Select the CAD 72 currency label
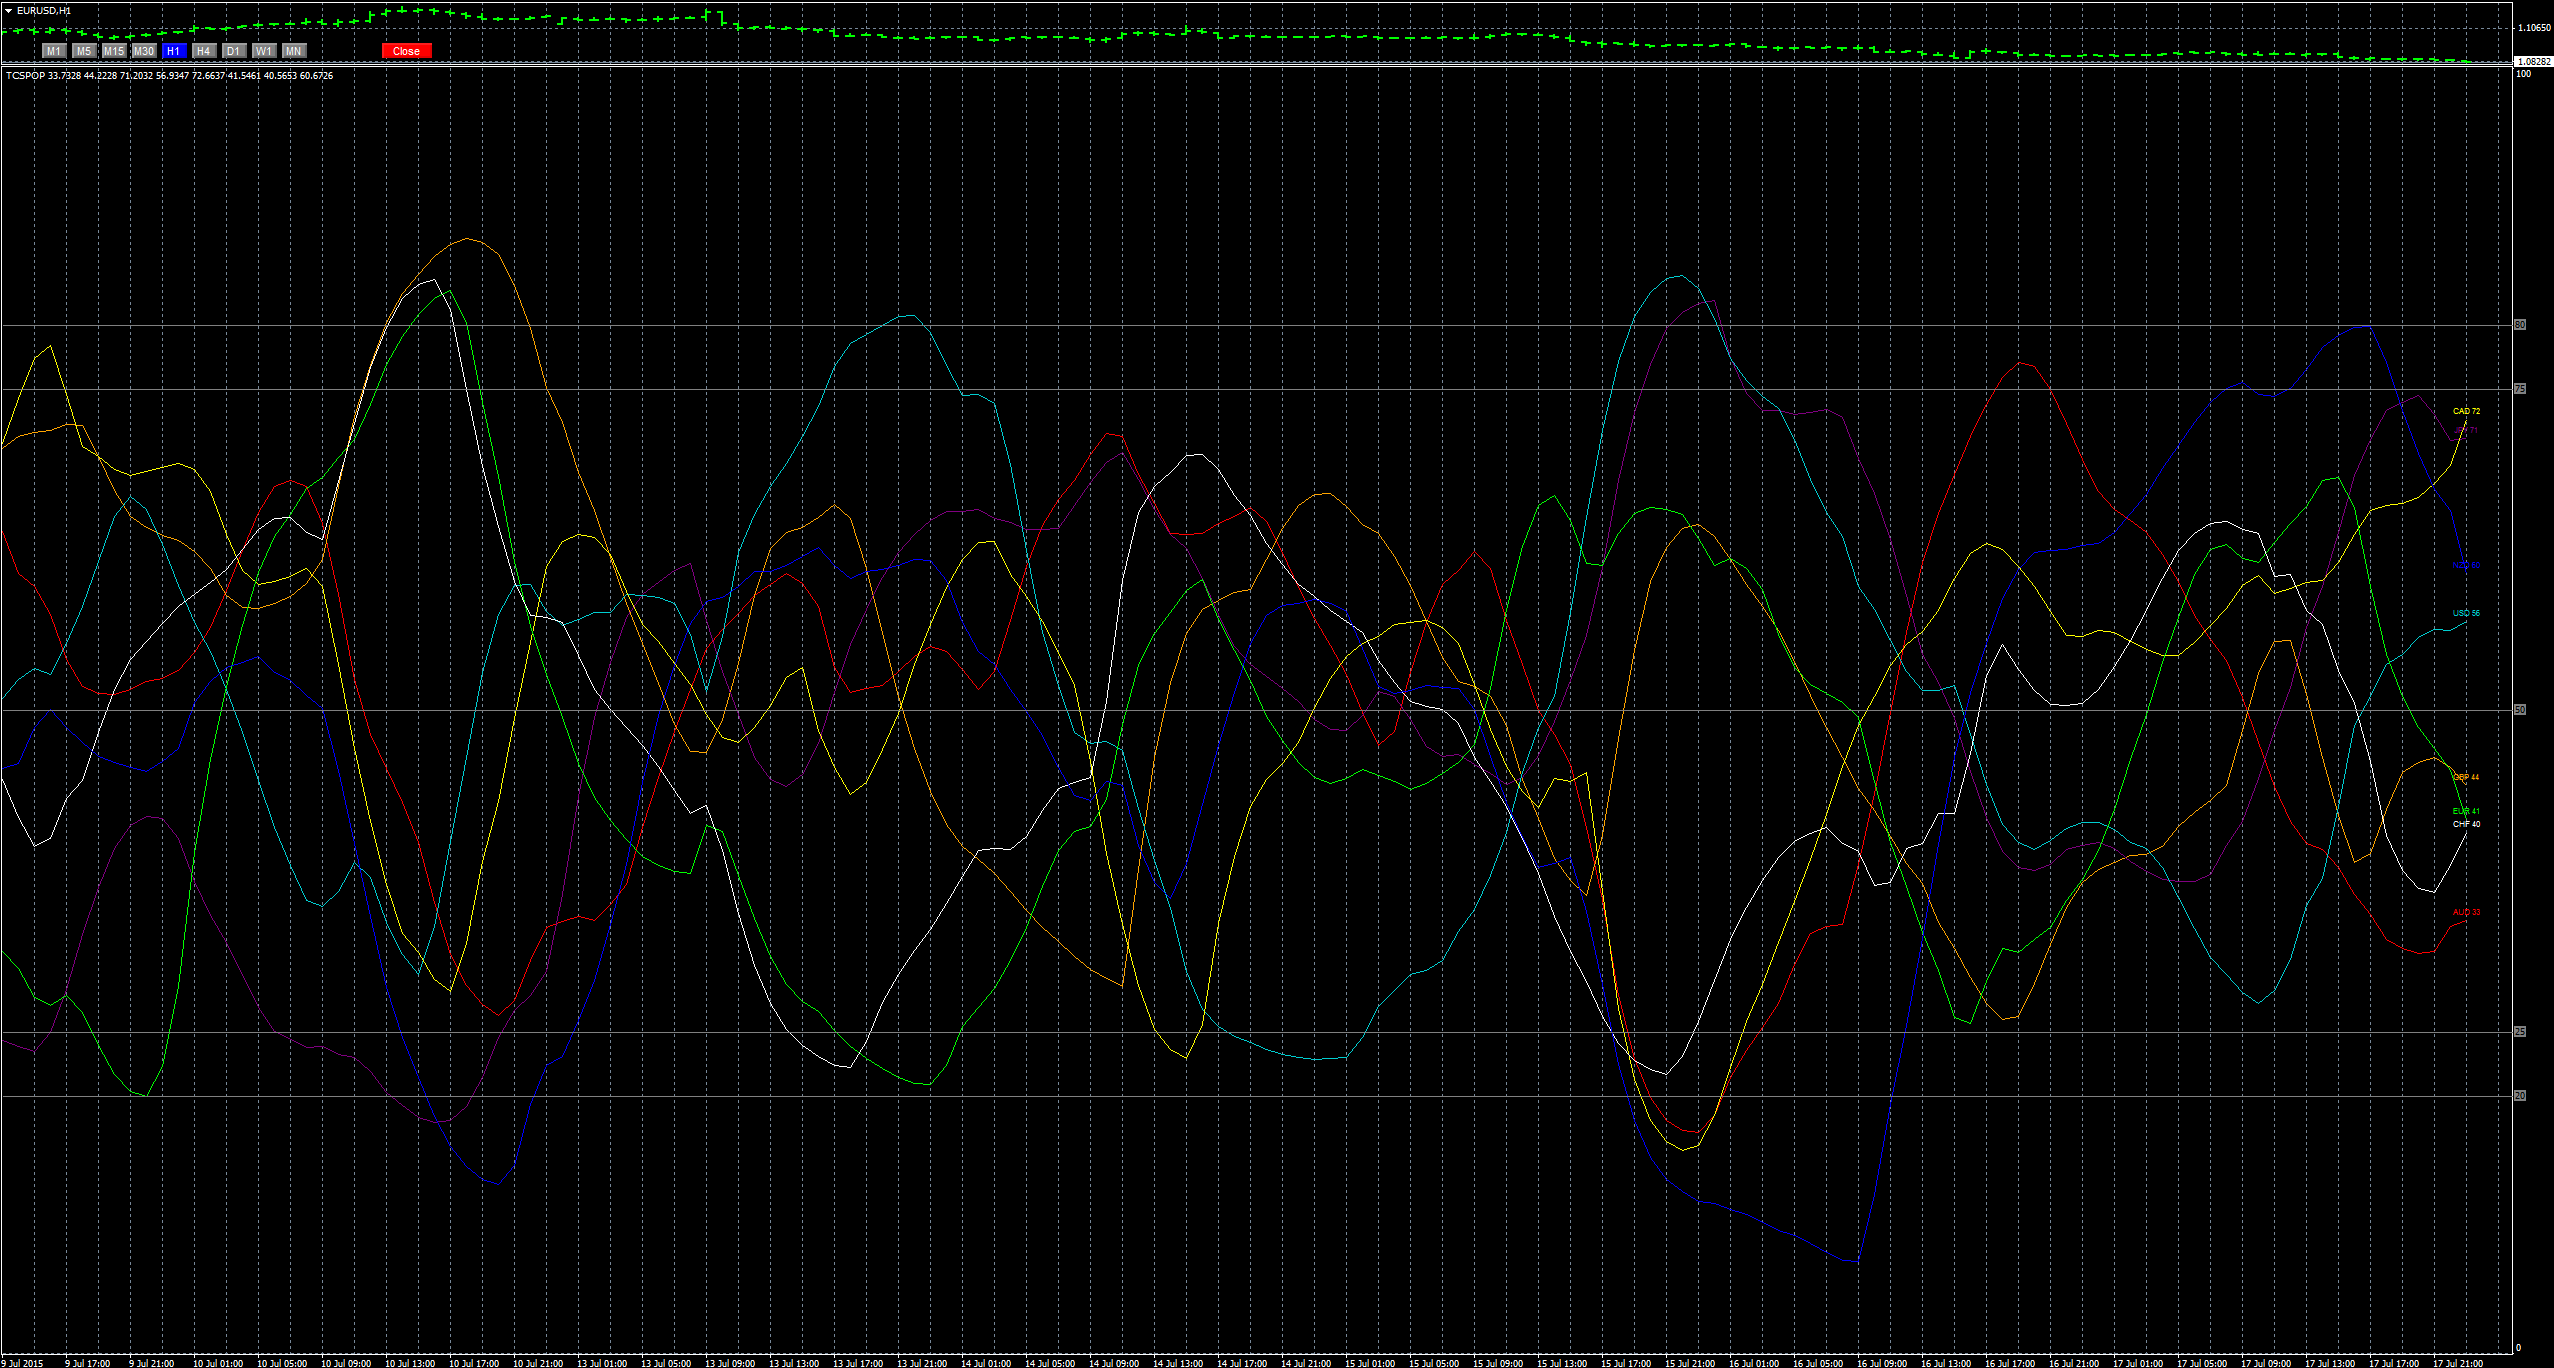This screenshot has width=2554, height=1368. (x=2466, y=411)
